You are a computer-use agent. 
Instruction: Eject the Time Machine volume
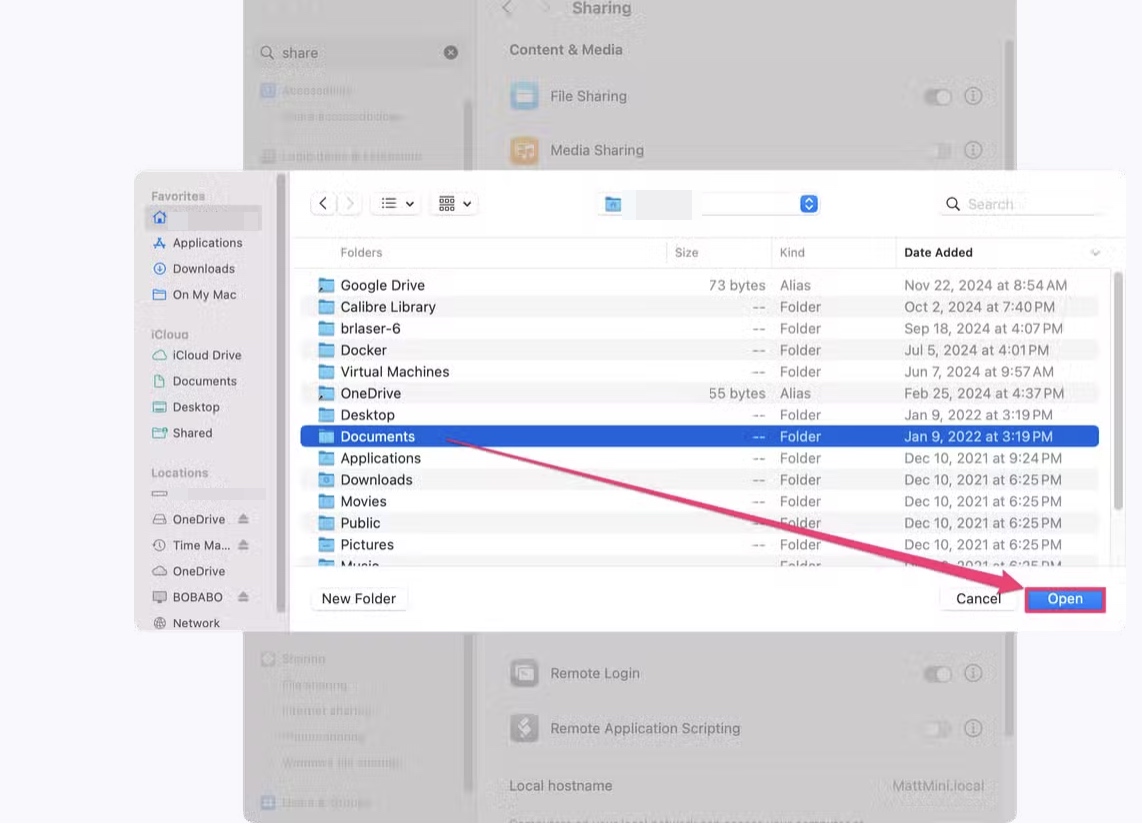(243, 545)
